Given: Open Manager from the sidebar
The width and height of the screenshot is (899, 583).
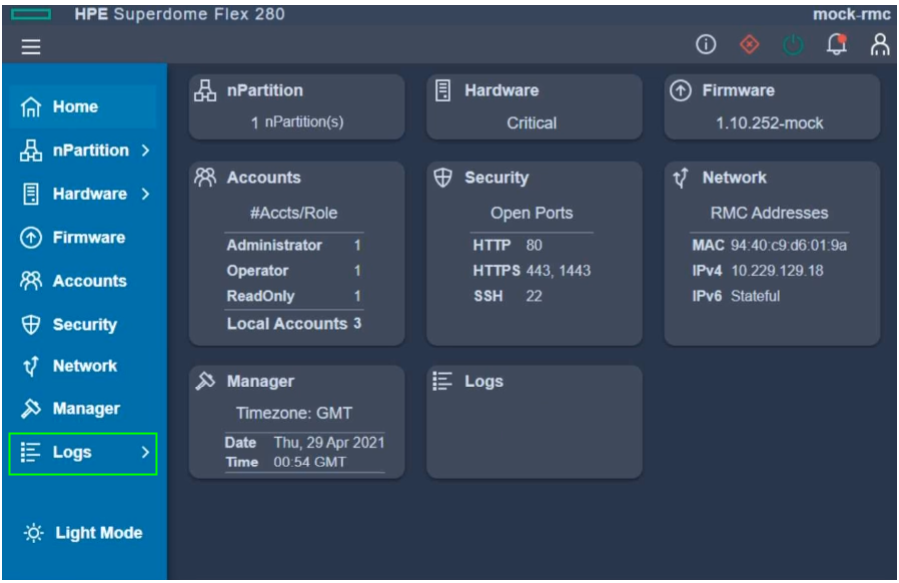Looking at the screenshot, I should (x=83, y=408).
